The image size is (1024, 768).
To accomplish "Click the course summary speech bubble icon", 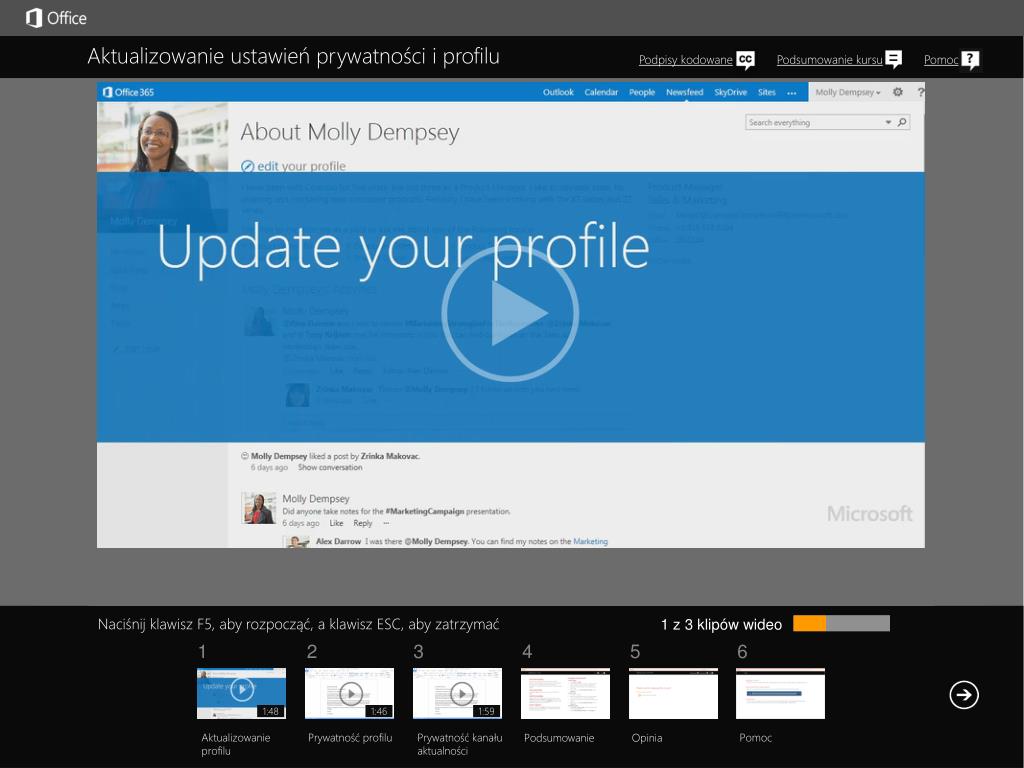I will pyautogui.click(x=893, y=59).
